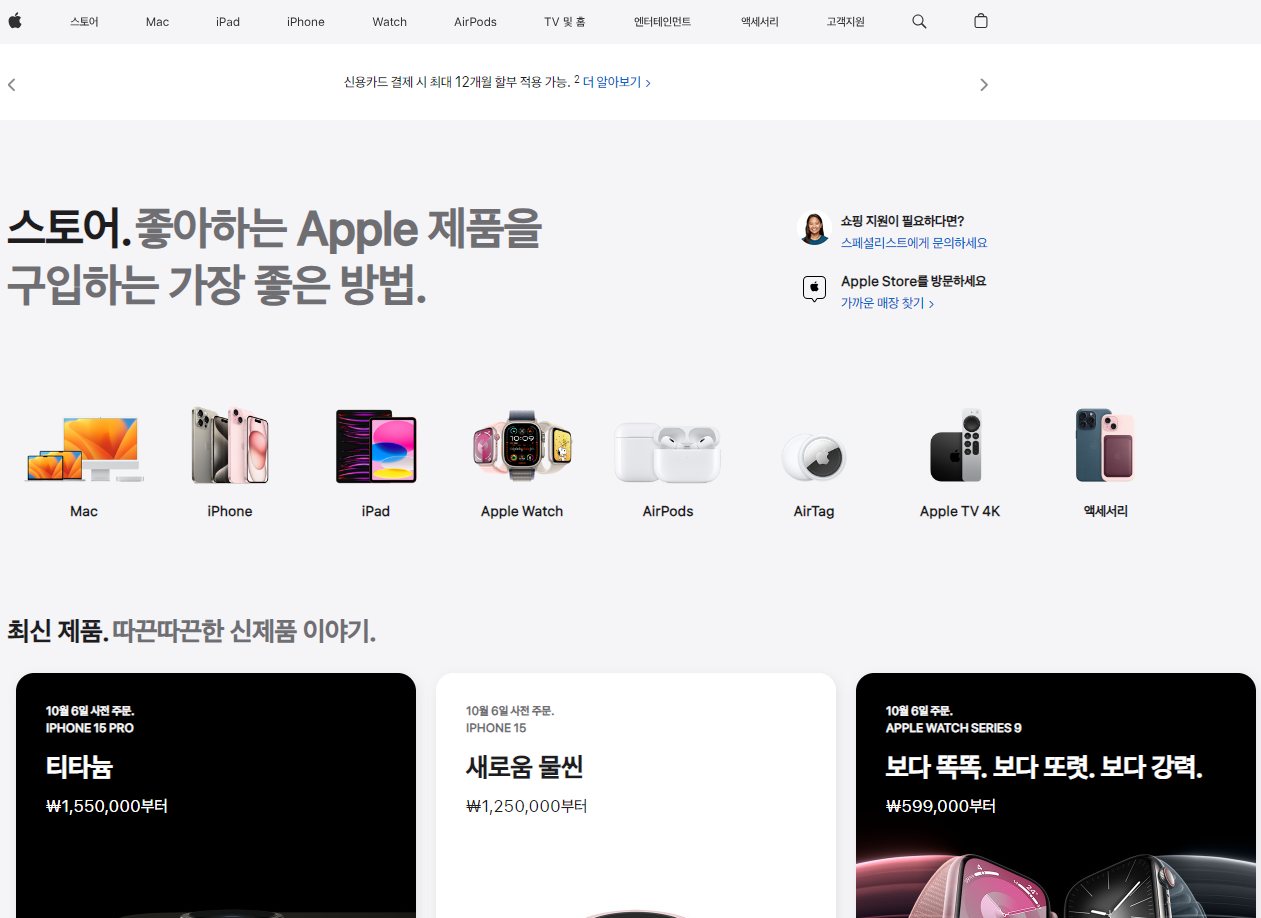Open the shopping bag icon
1261x918 pixels.
tap(981, 21)
